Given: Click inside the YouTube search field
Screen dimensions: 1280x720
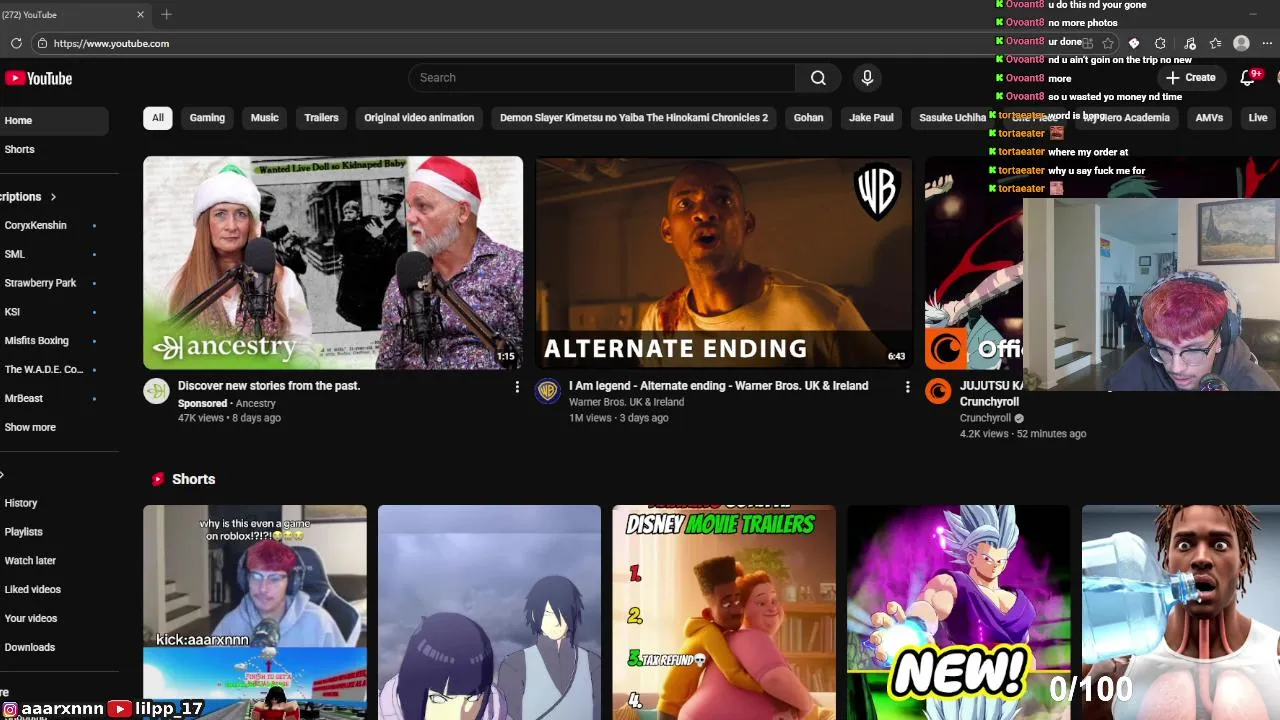Looking at the screenshot, I should pos(602,78).
